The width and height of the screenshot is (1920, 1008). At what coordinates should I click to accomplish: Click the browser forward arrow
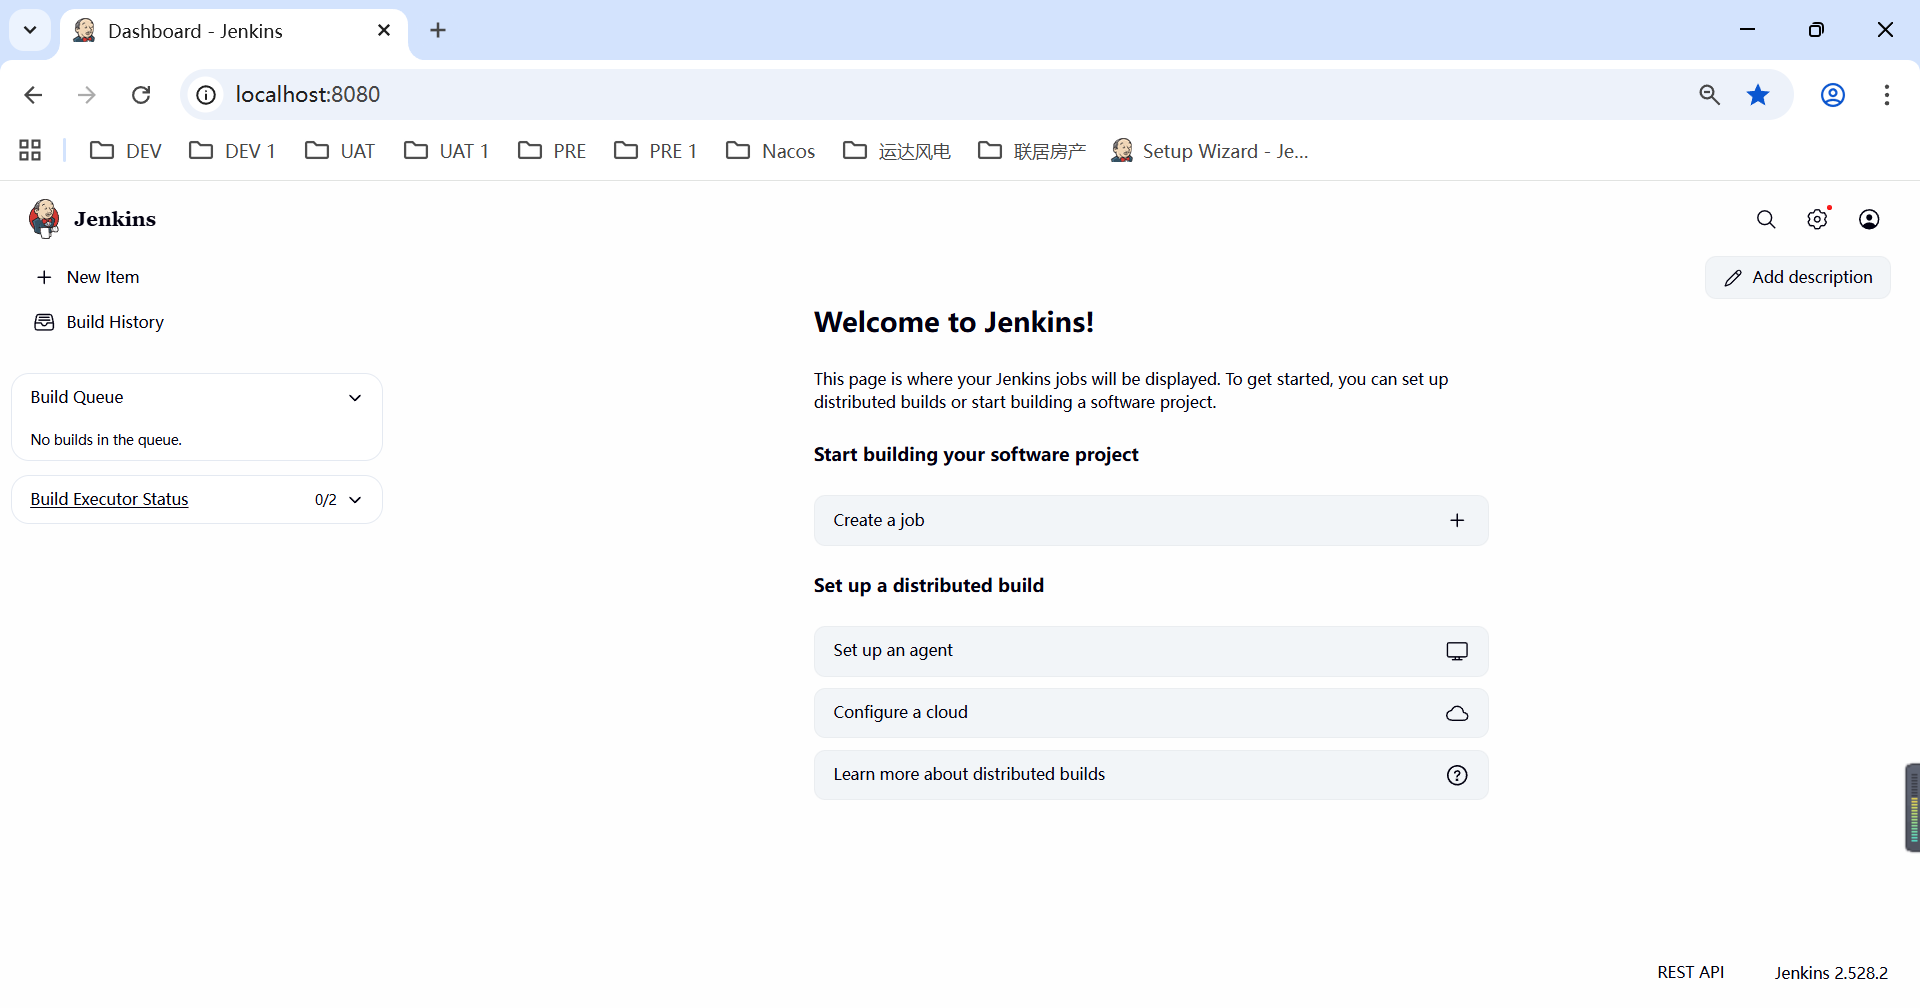pyautogui.click(x=87, y=95)
